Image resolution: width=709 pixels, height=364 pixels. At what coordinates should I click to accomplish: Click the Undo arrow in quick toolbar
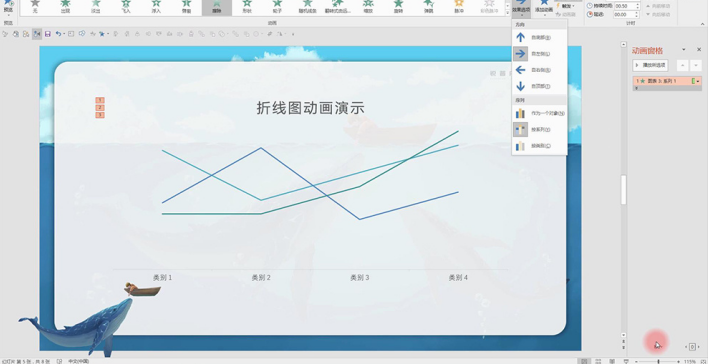click(x=58, y=34)
